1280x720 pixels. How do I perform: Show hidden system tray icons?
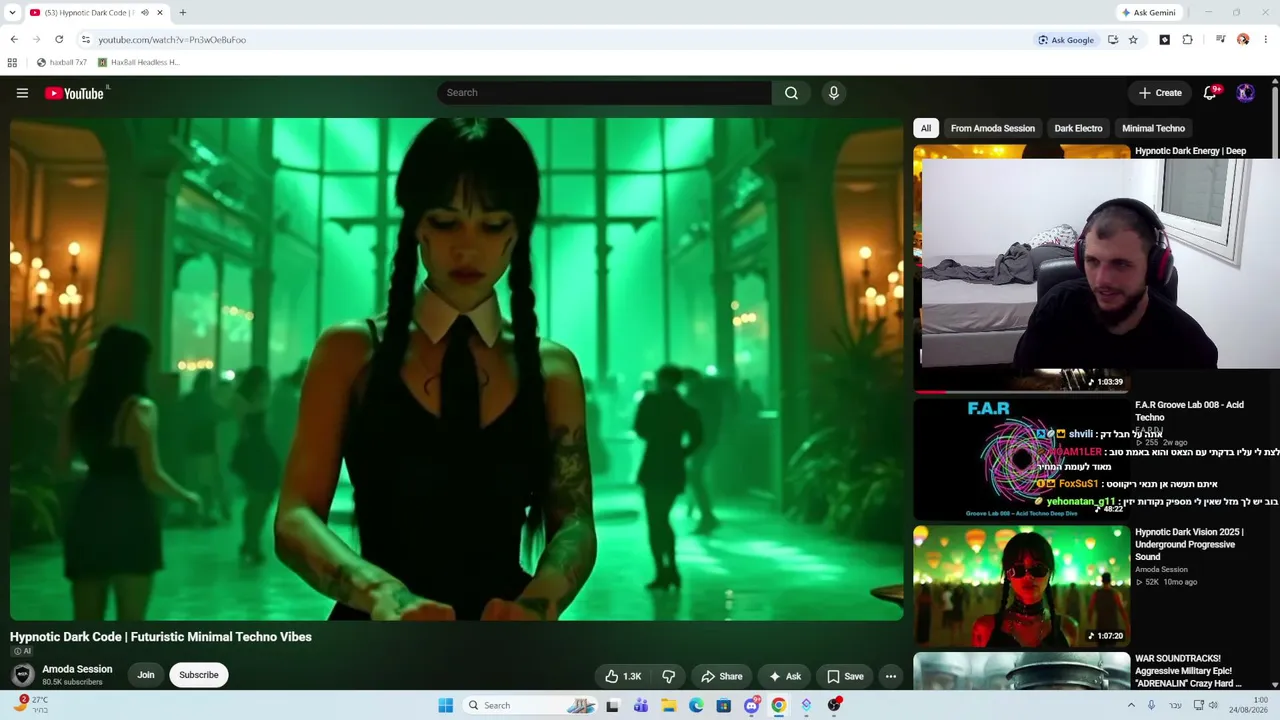(1131, 705)
